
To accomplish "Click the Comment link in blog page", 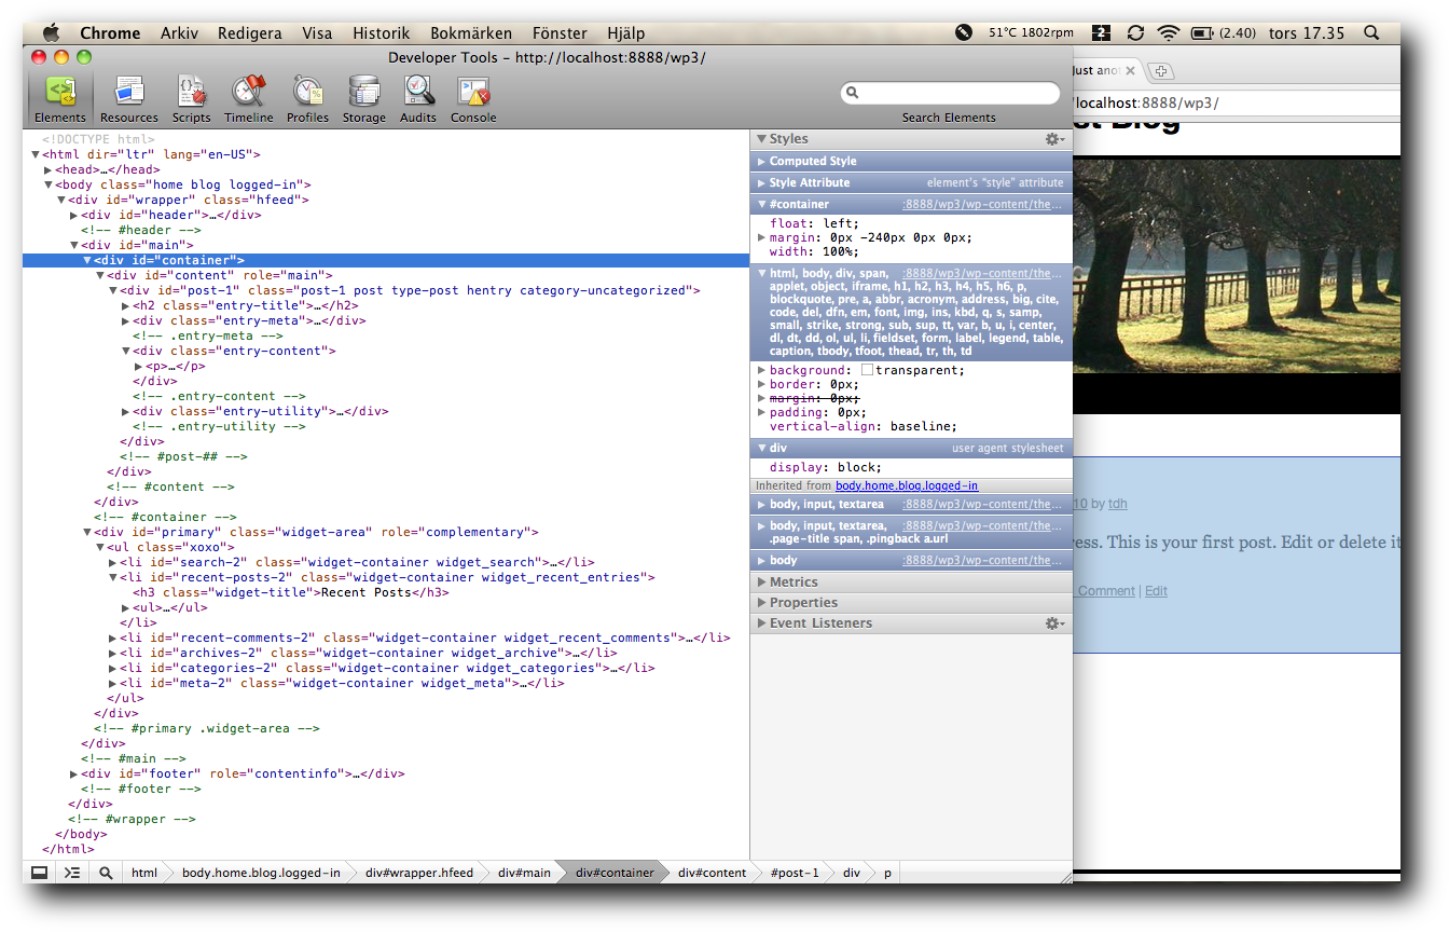I will click(x=1106, y=591).
